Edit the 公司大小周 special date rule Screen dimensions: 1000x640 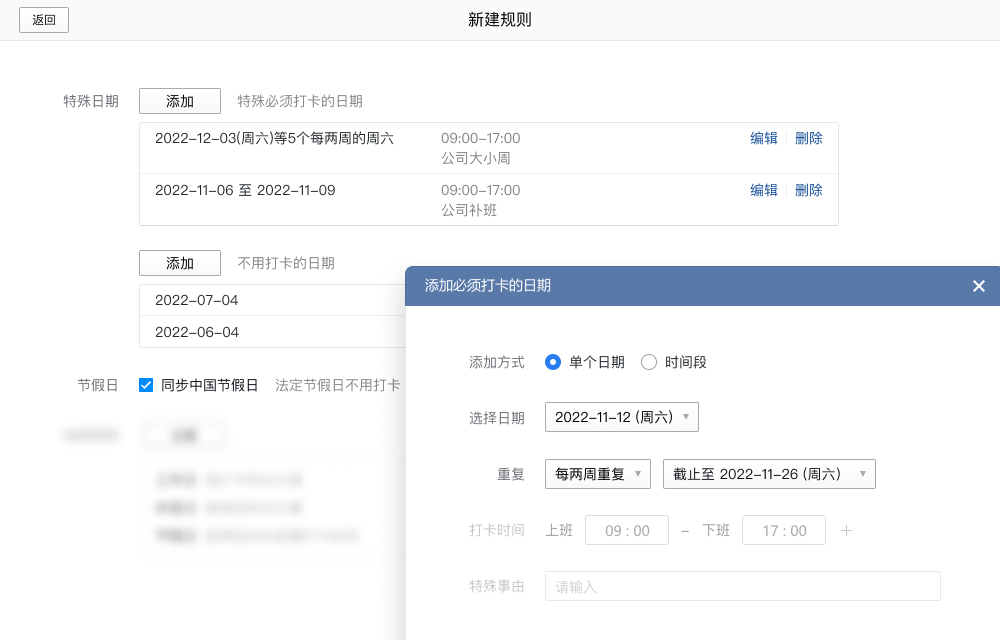[763, 138]
